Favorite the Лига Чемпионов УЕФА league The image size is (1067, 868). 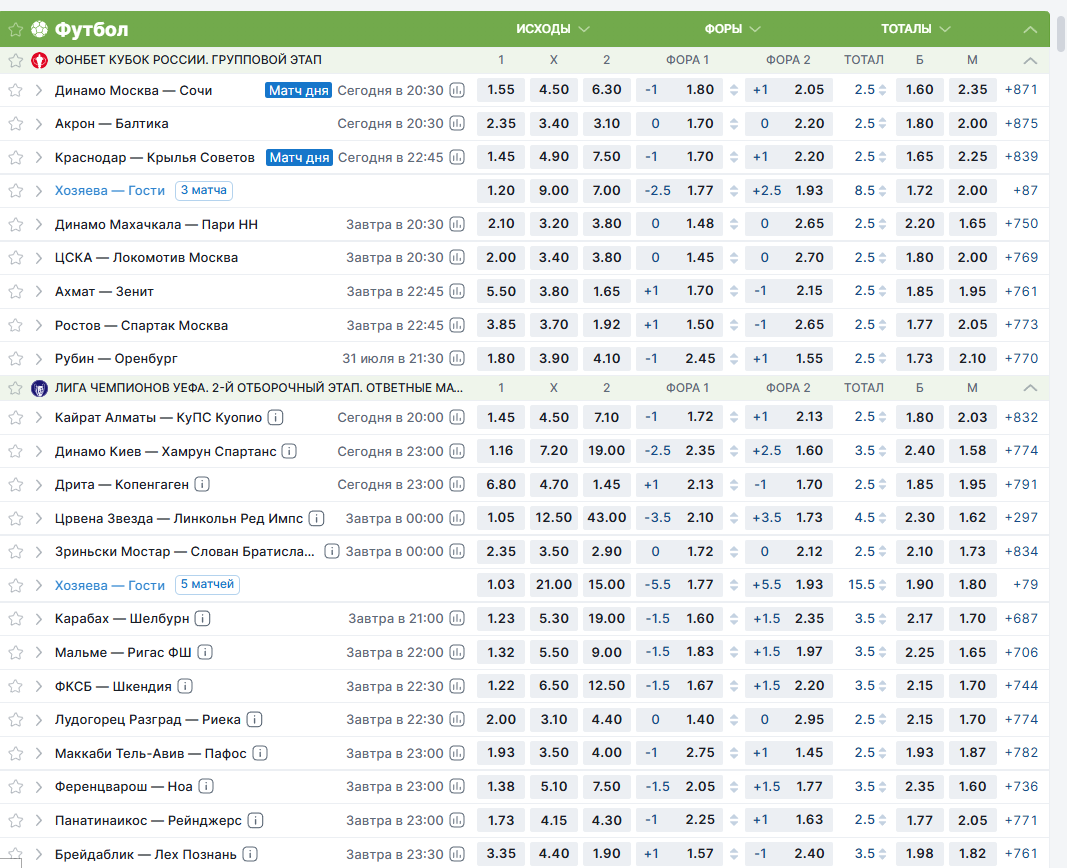[x=16, y=388]
